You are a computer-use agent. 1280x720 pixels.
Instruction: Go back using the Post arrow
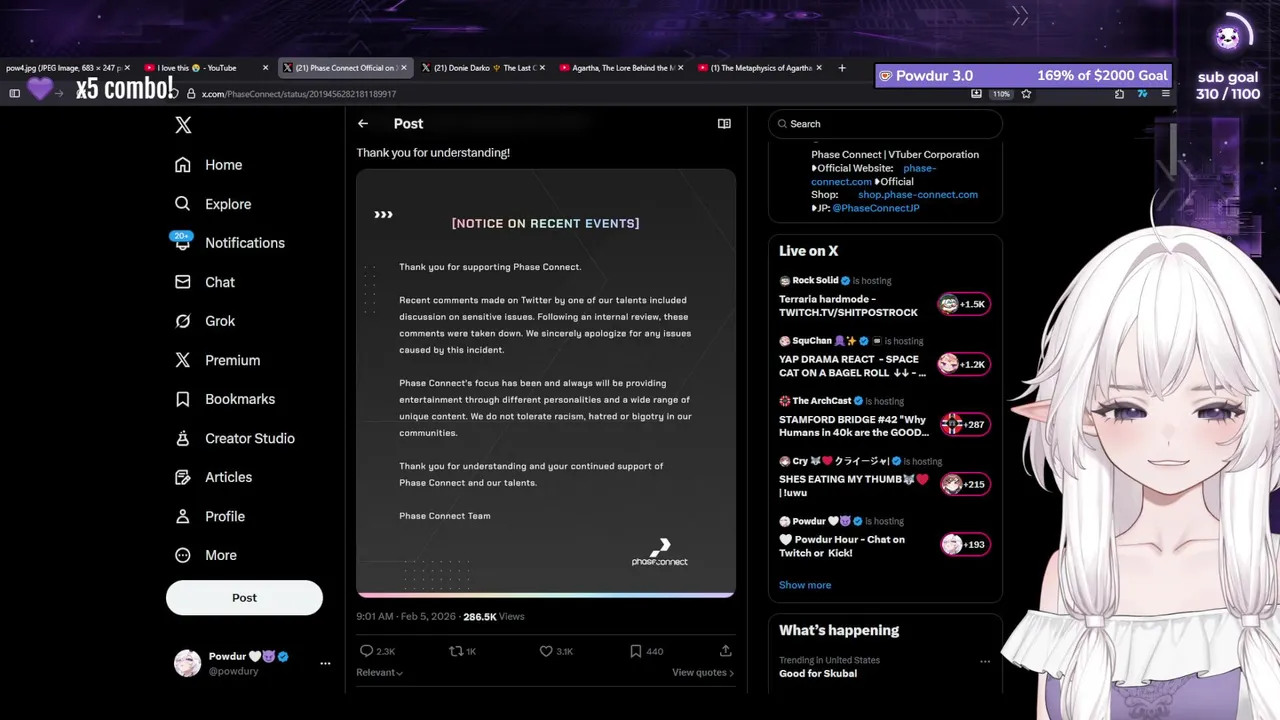[x=363, y=124]
